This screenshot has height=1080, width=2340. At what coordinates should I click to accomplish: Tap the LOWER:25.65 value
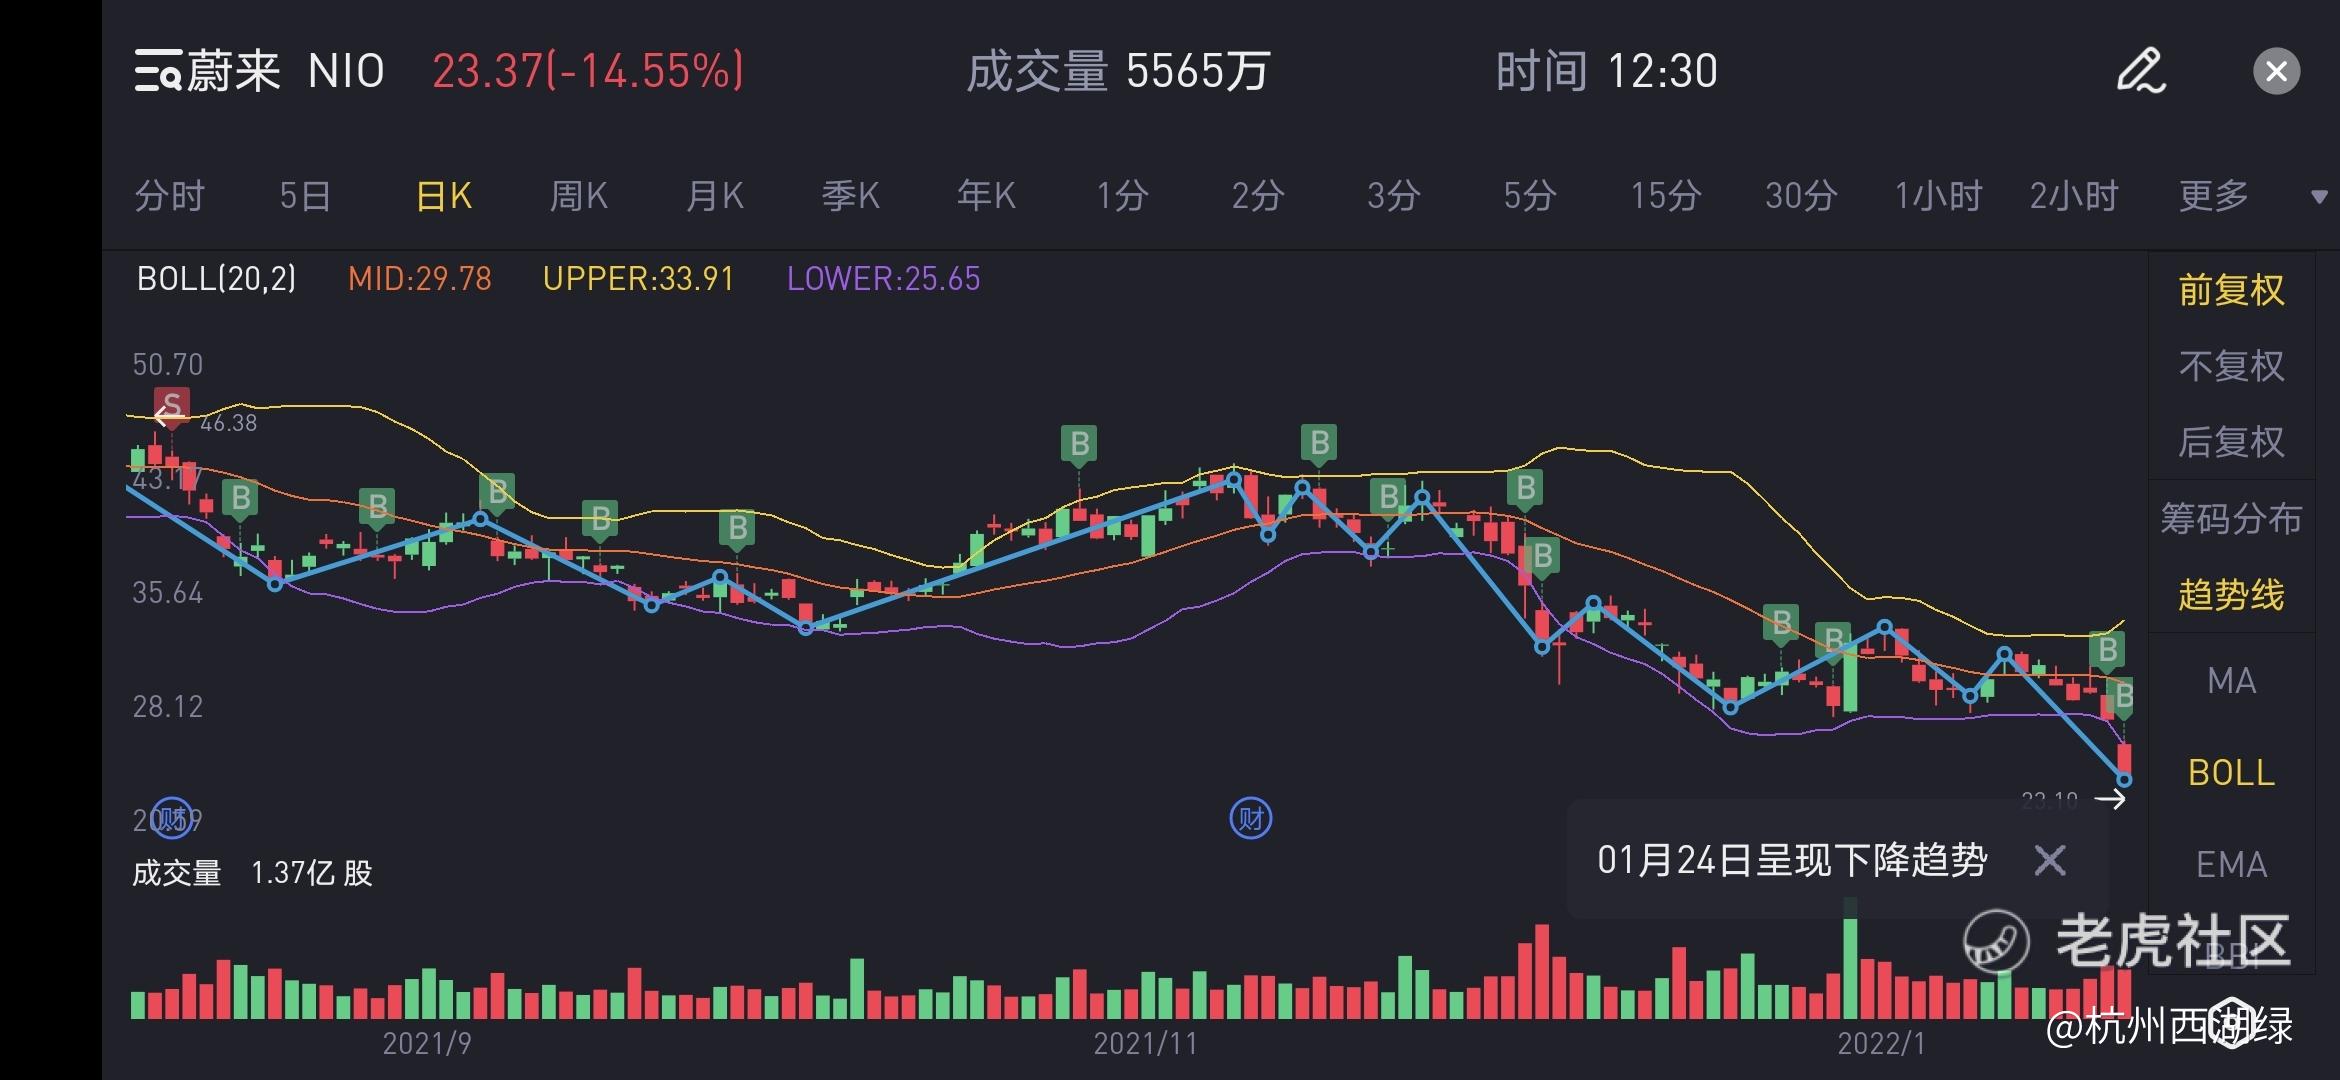click(884, 278)
